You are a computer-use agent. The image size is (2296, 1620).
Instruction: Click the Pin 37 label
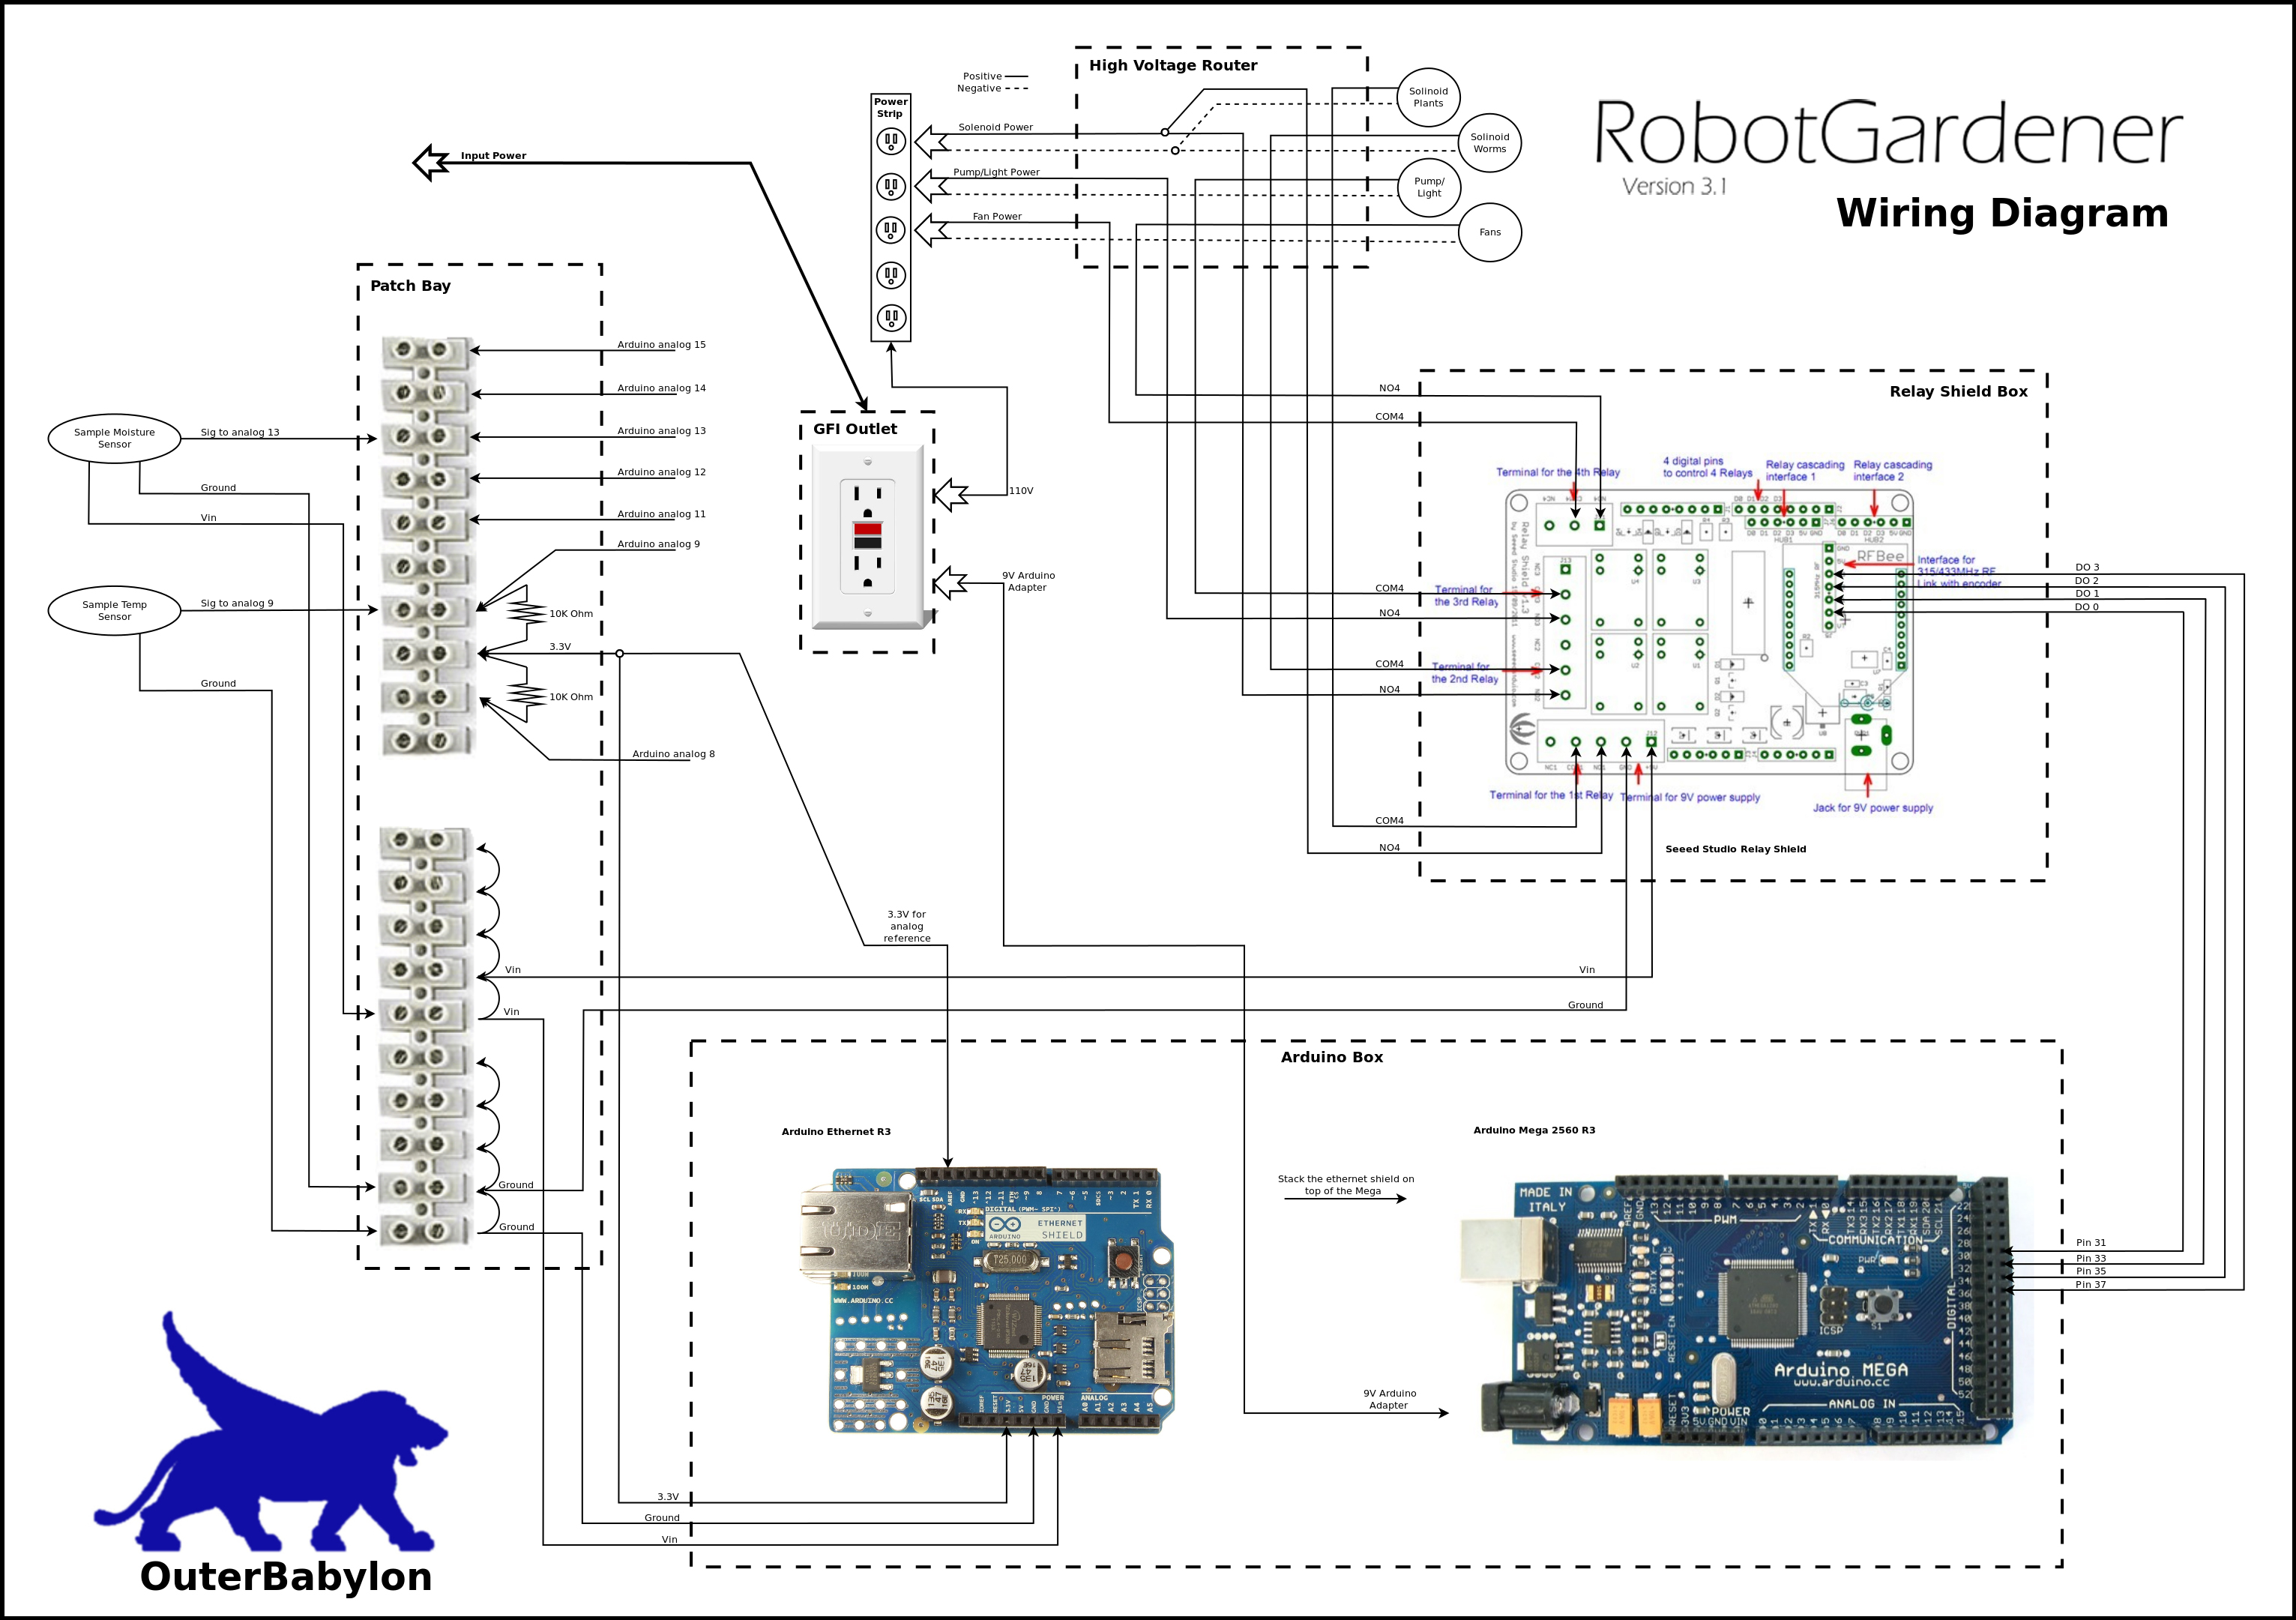click(2090, 1285)
